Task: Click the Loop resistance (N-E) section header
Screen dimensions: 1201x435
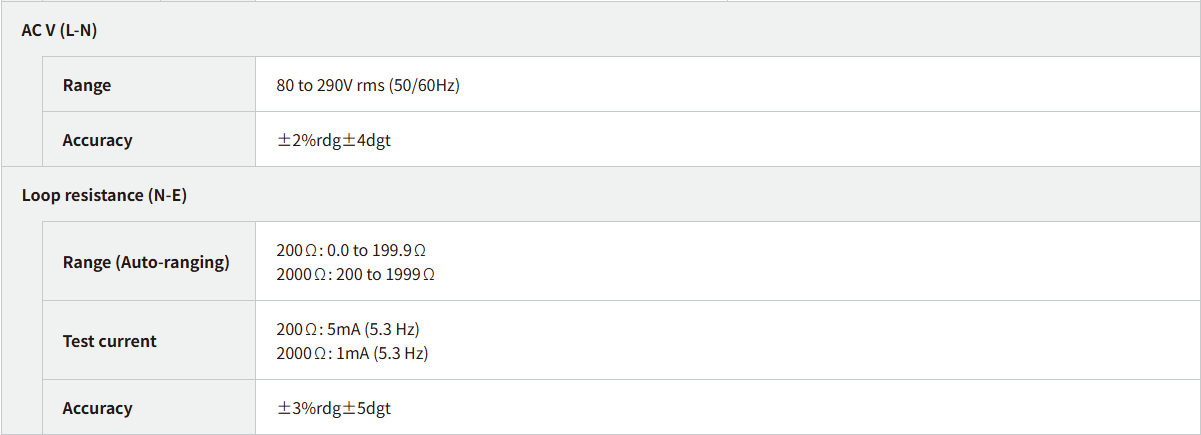Action: coord(104,195)
